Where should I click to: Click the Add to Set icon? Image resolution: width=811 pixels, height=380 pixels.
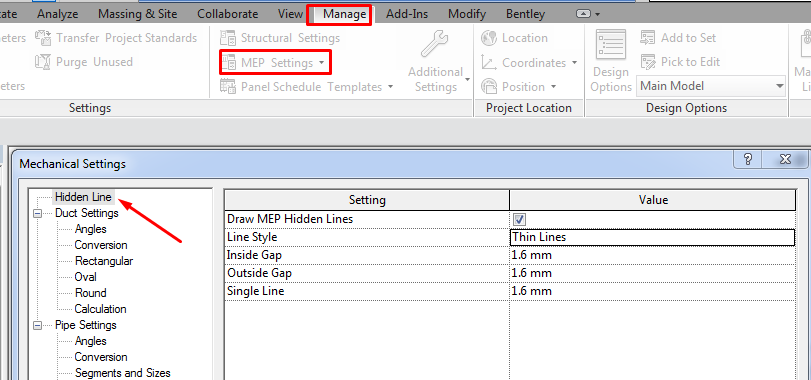point(648,38)
